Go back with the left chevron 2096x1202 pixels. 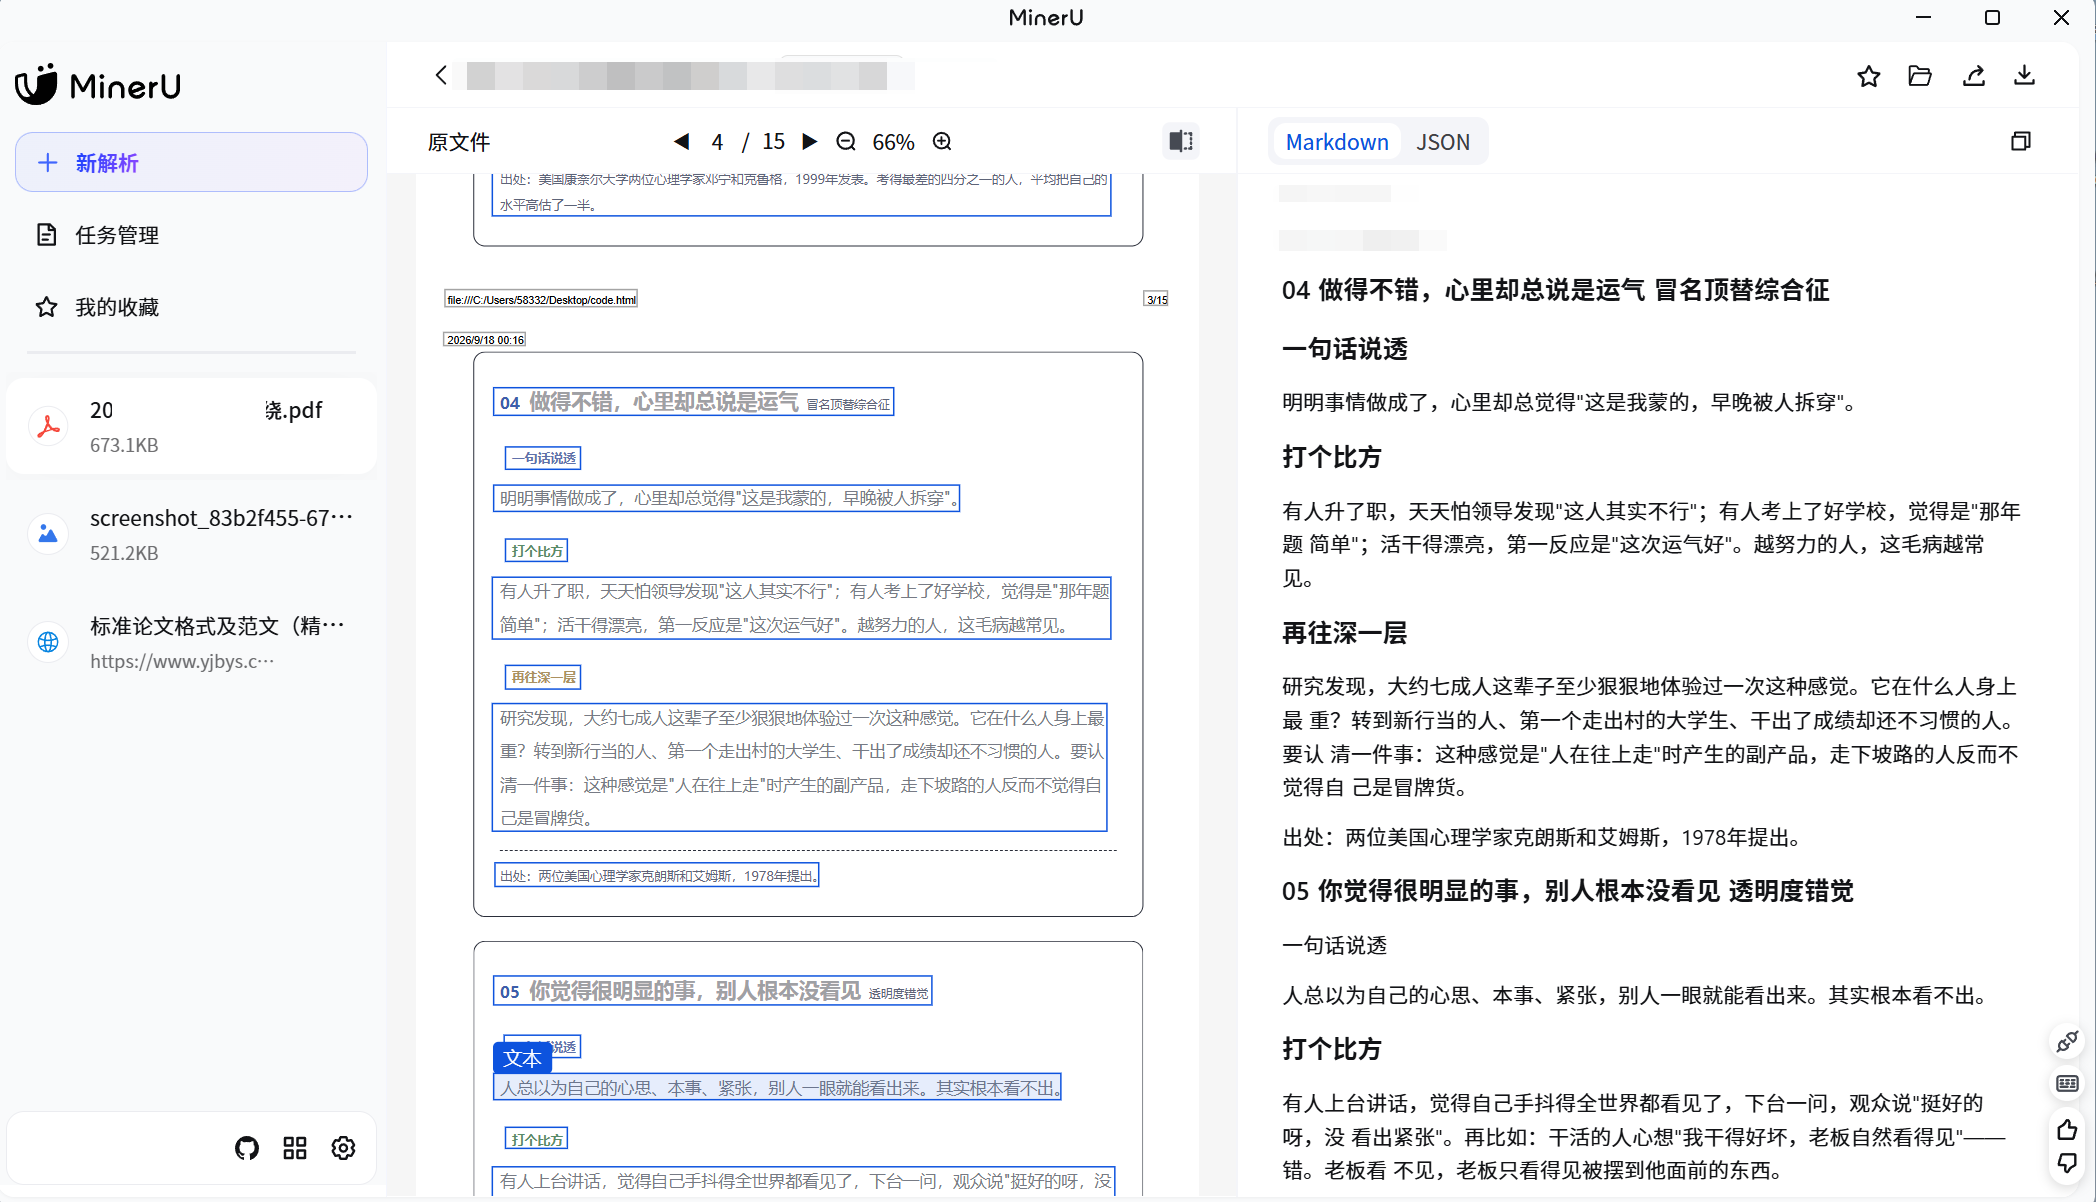[x=441, y=75]
